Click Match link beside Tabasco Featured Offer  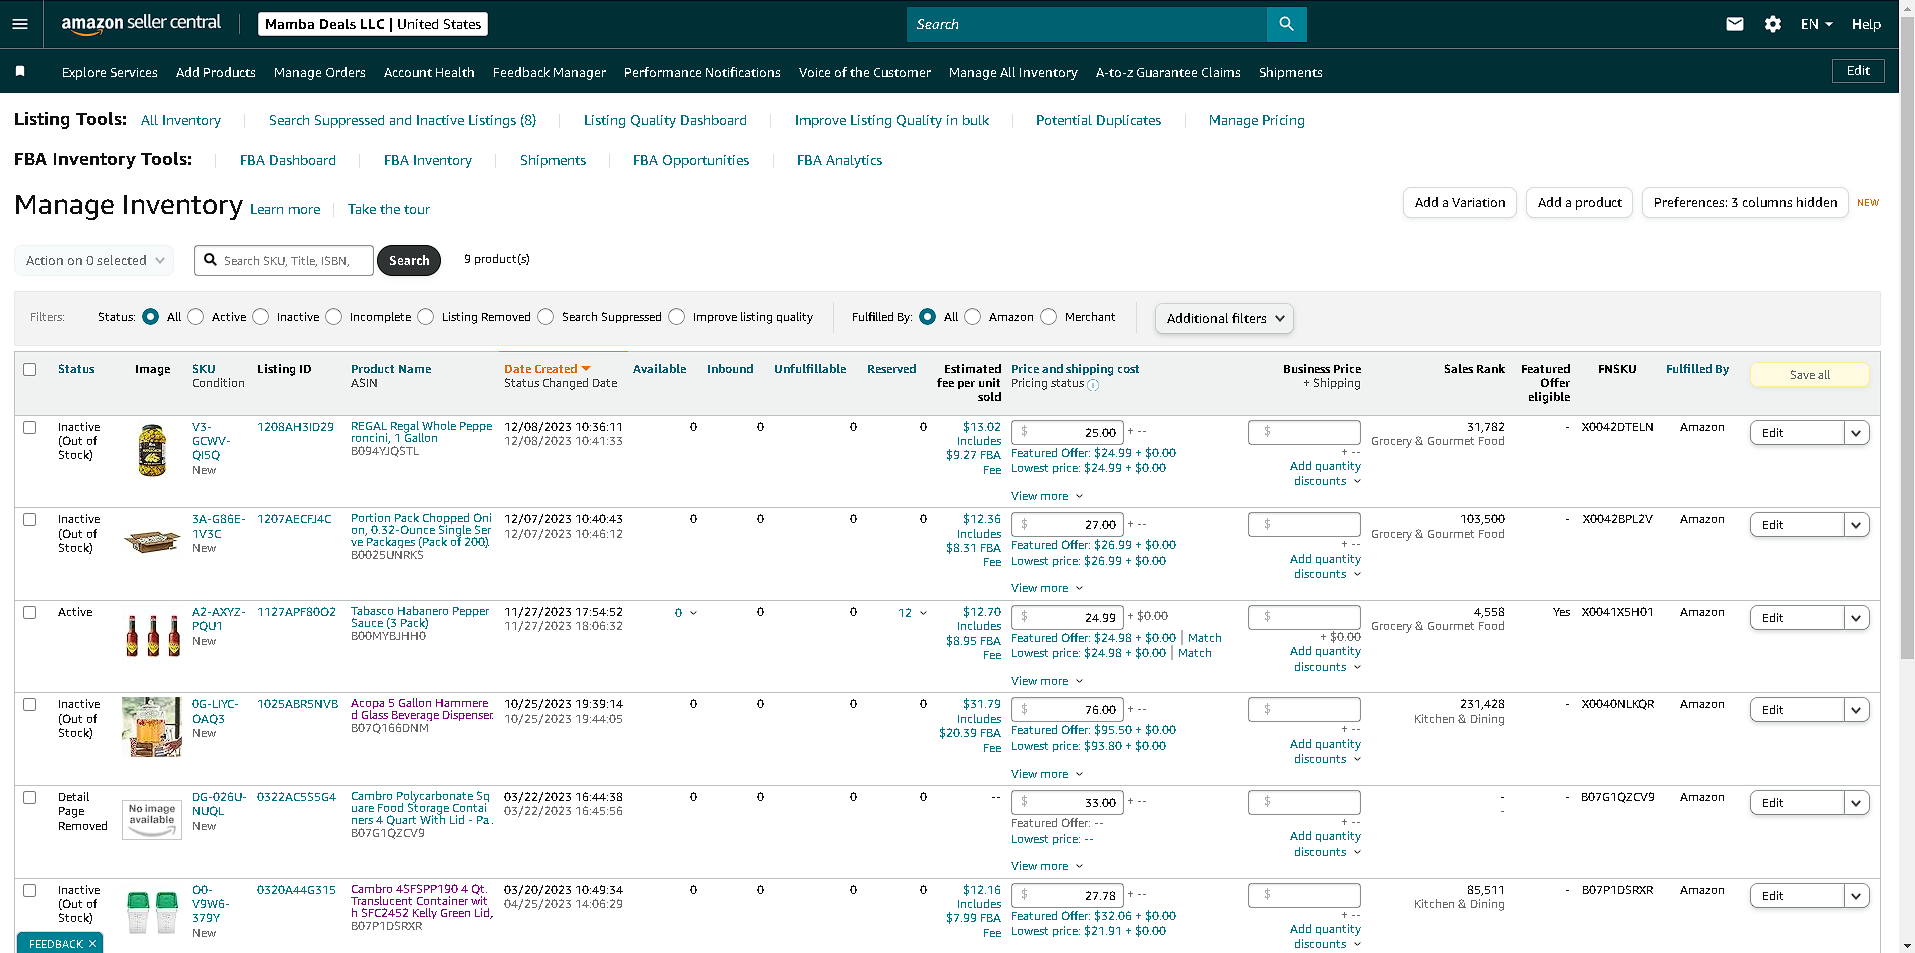tap(1204, 638)
